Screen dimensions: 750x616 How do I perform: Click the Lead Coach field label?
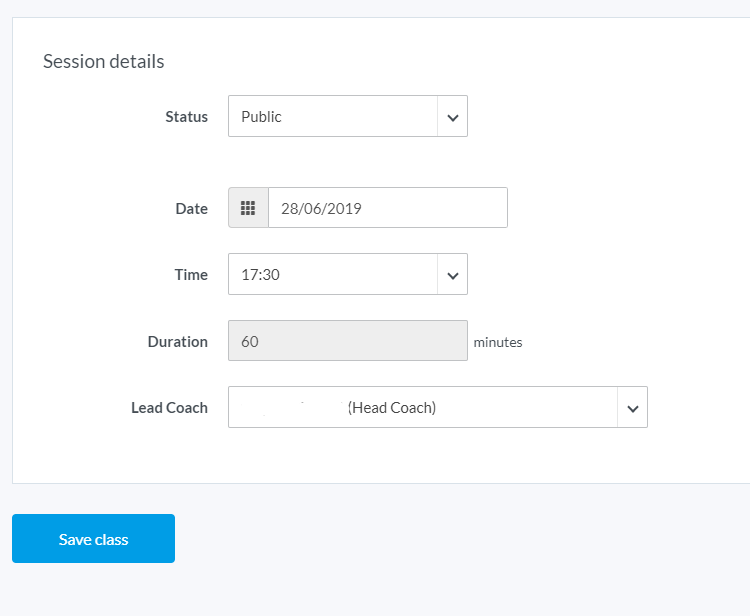169,408
